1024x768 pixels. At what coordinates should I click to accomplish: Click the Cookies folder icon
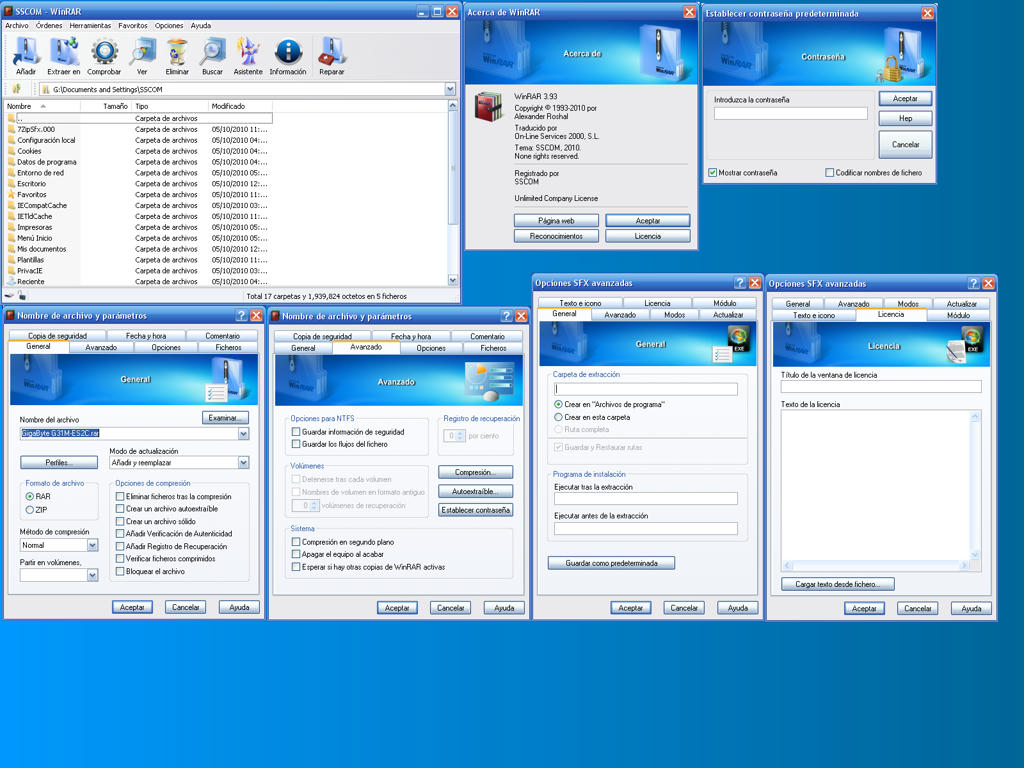pyautogui.click(x=11, y=151)
